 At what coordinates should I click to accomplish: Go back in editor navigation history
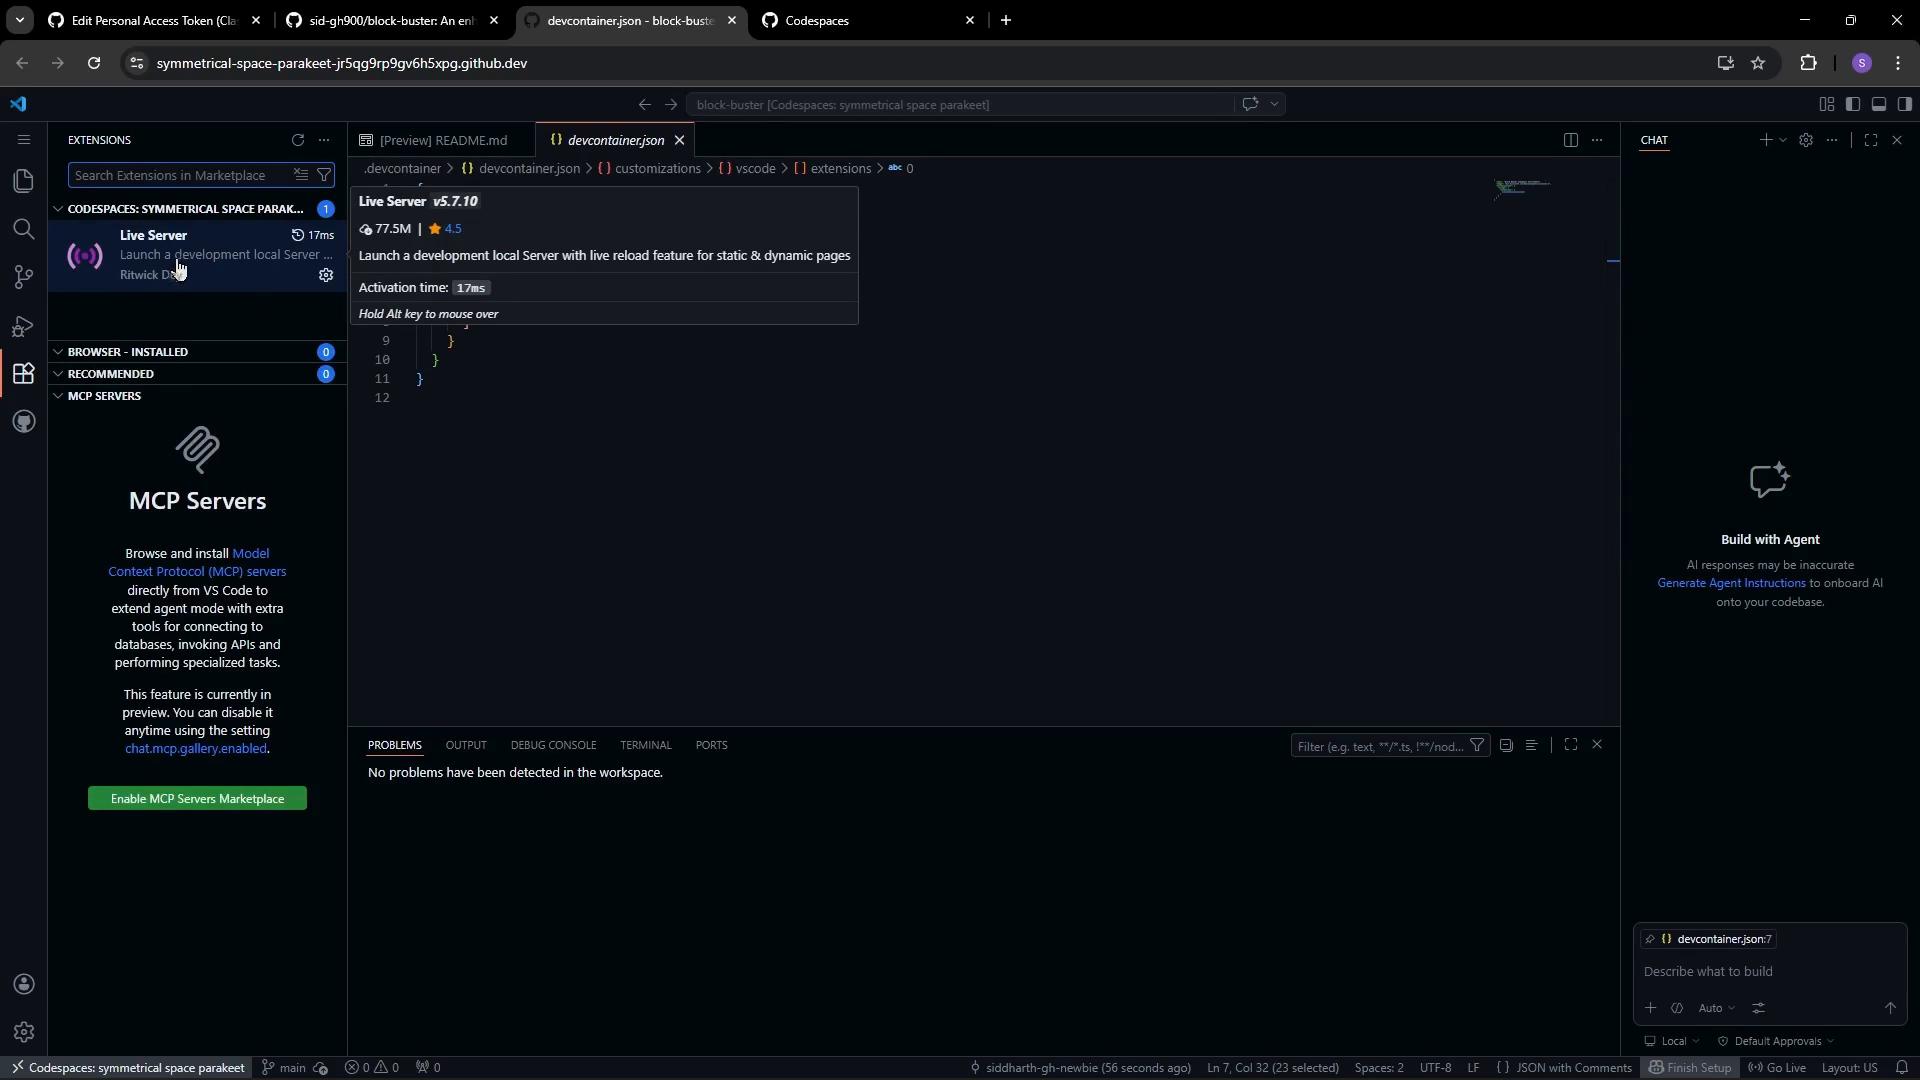click(x=644, y=104)
